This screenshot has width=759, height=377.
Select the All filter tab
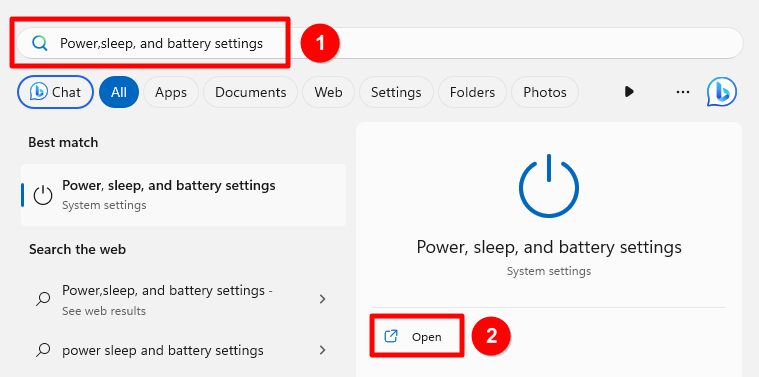coord(119,92)
